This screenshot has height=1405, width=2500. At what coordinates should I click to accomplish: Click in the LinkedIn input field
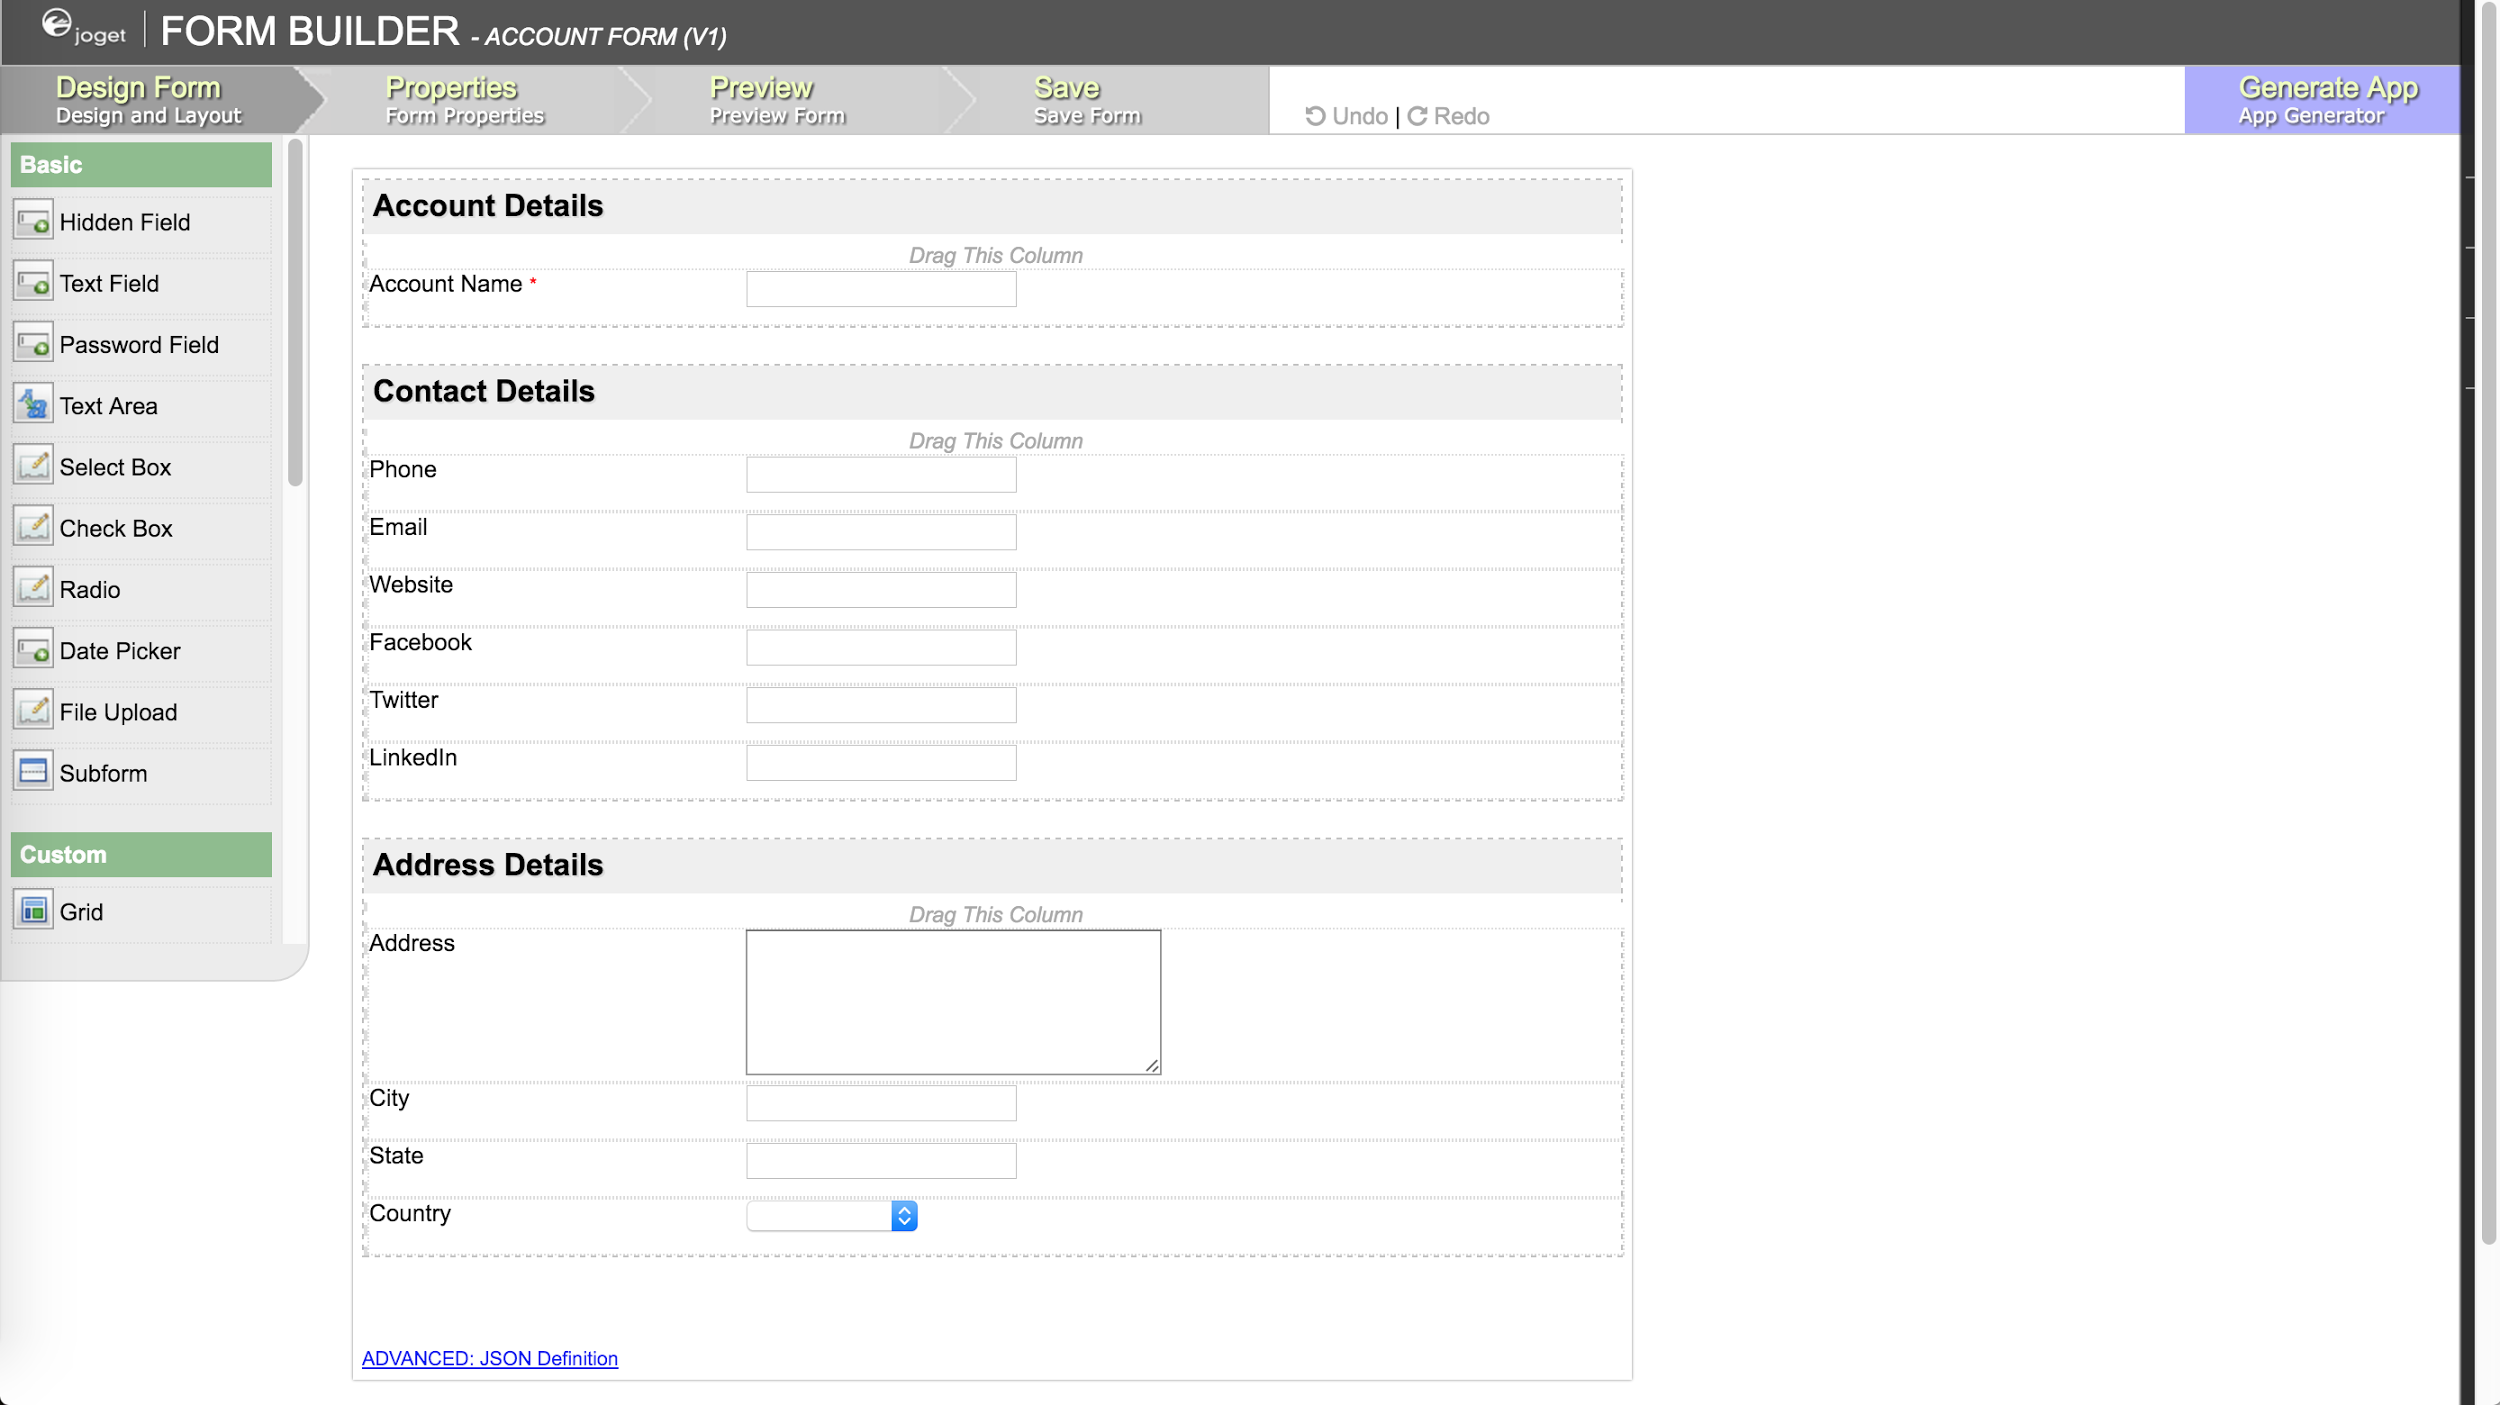[881, 763]
